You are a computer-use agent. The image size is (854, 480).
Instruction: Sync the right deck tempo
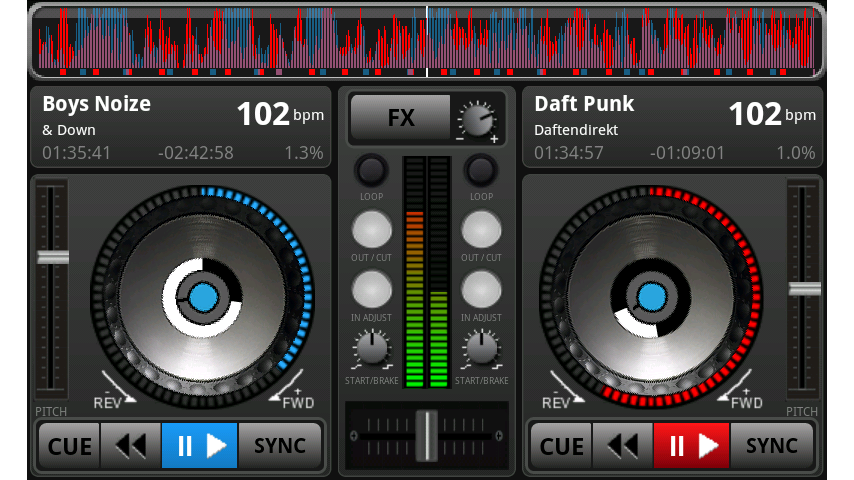pos(772,446)
